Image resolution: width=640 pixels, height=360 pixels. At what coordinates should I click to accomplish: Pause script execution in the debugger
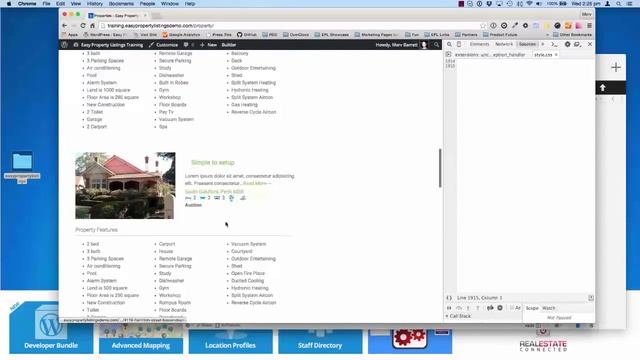449,308
